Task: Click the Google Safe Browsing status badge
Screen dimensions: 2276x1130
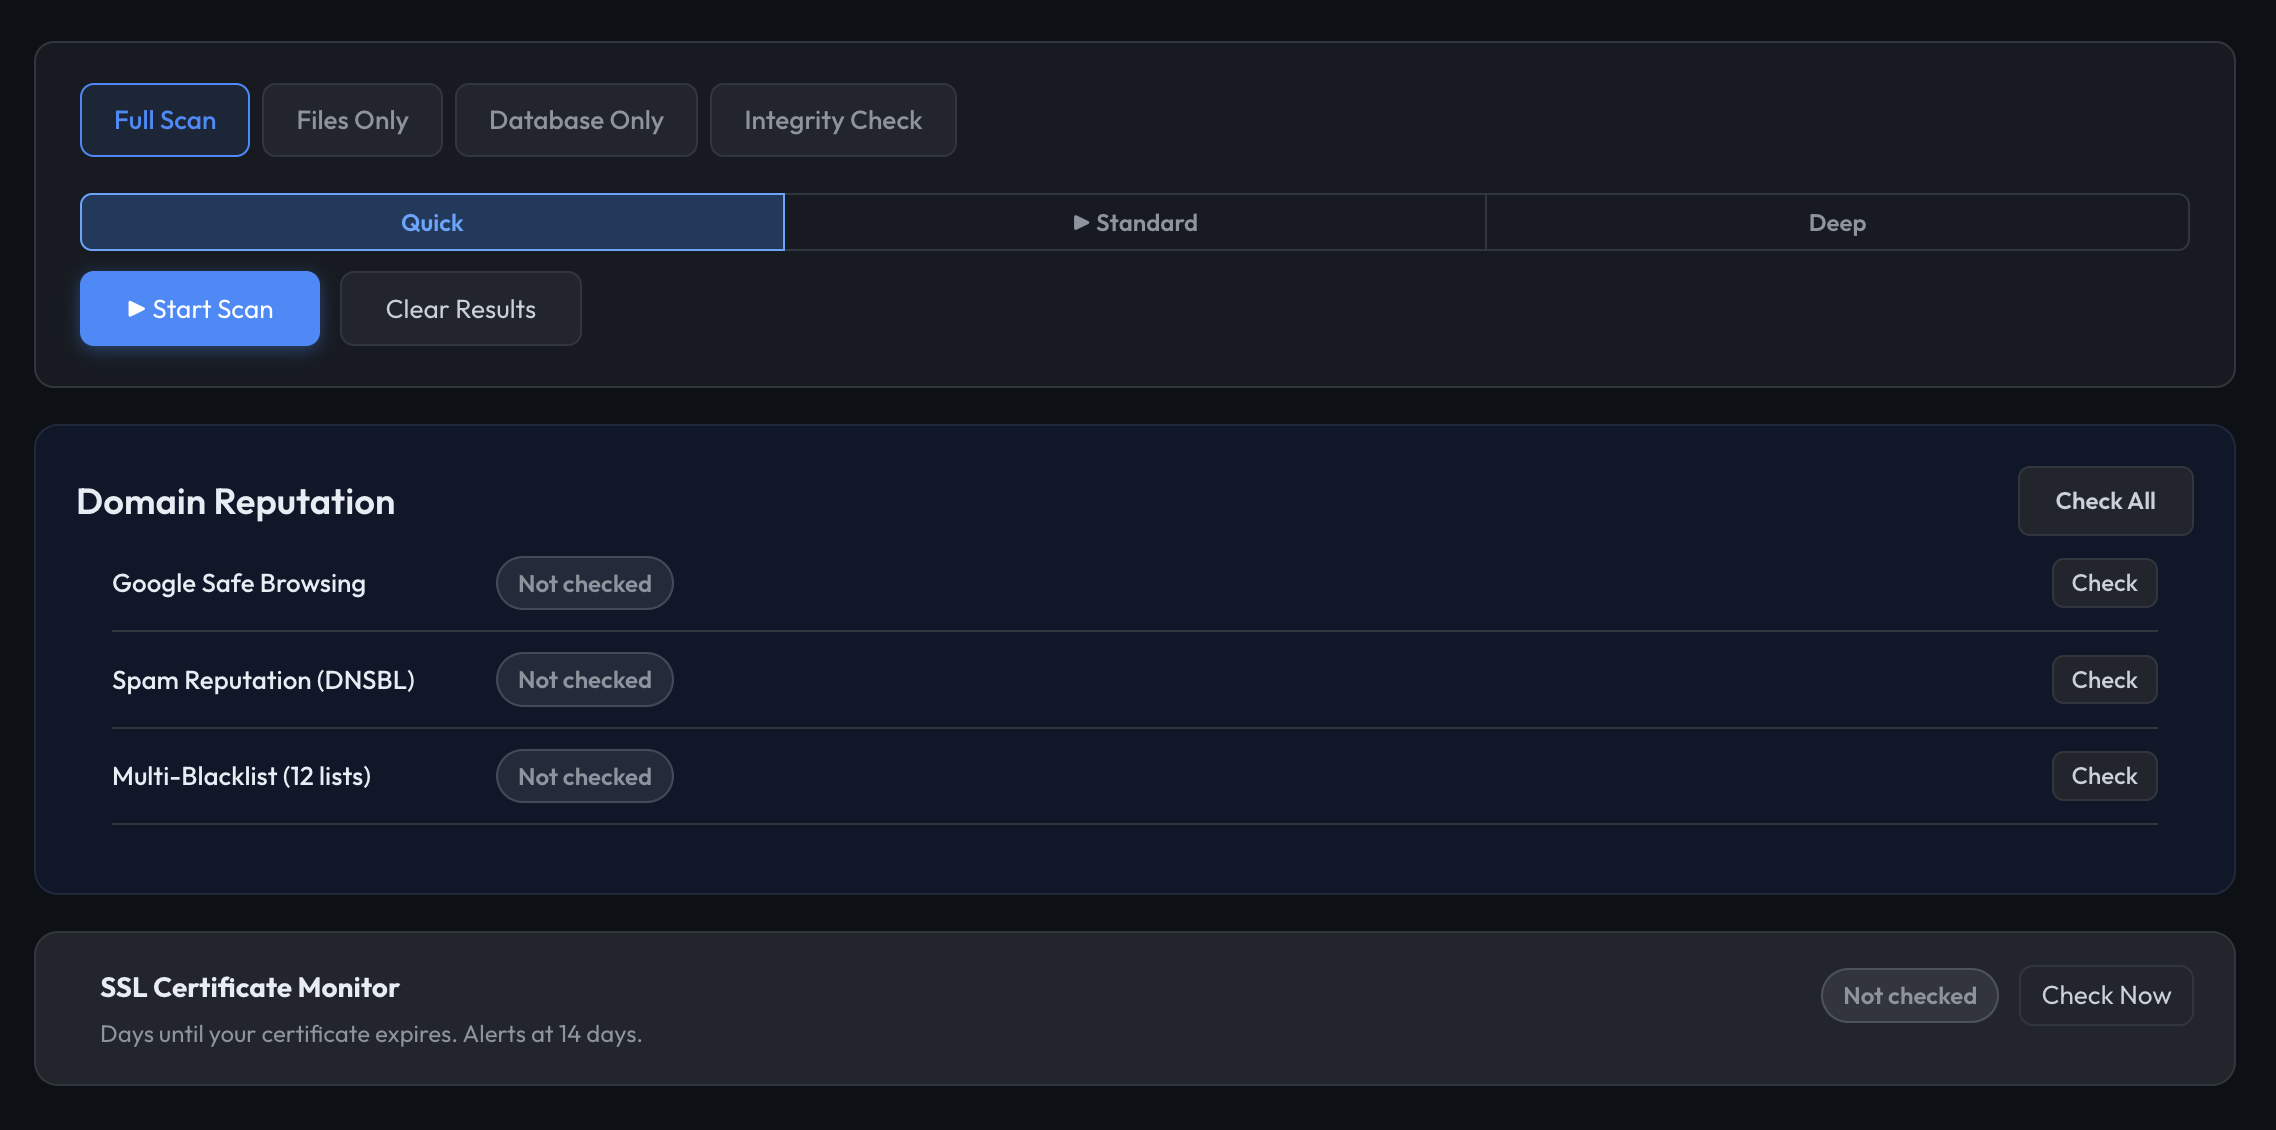Action: (584, 583)
